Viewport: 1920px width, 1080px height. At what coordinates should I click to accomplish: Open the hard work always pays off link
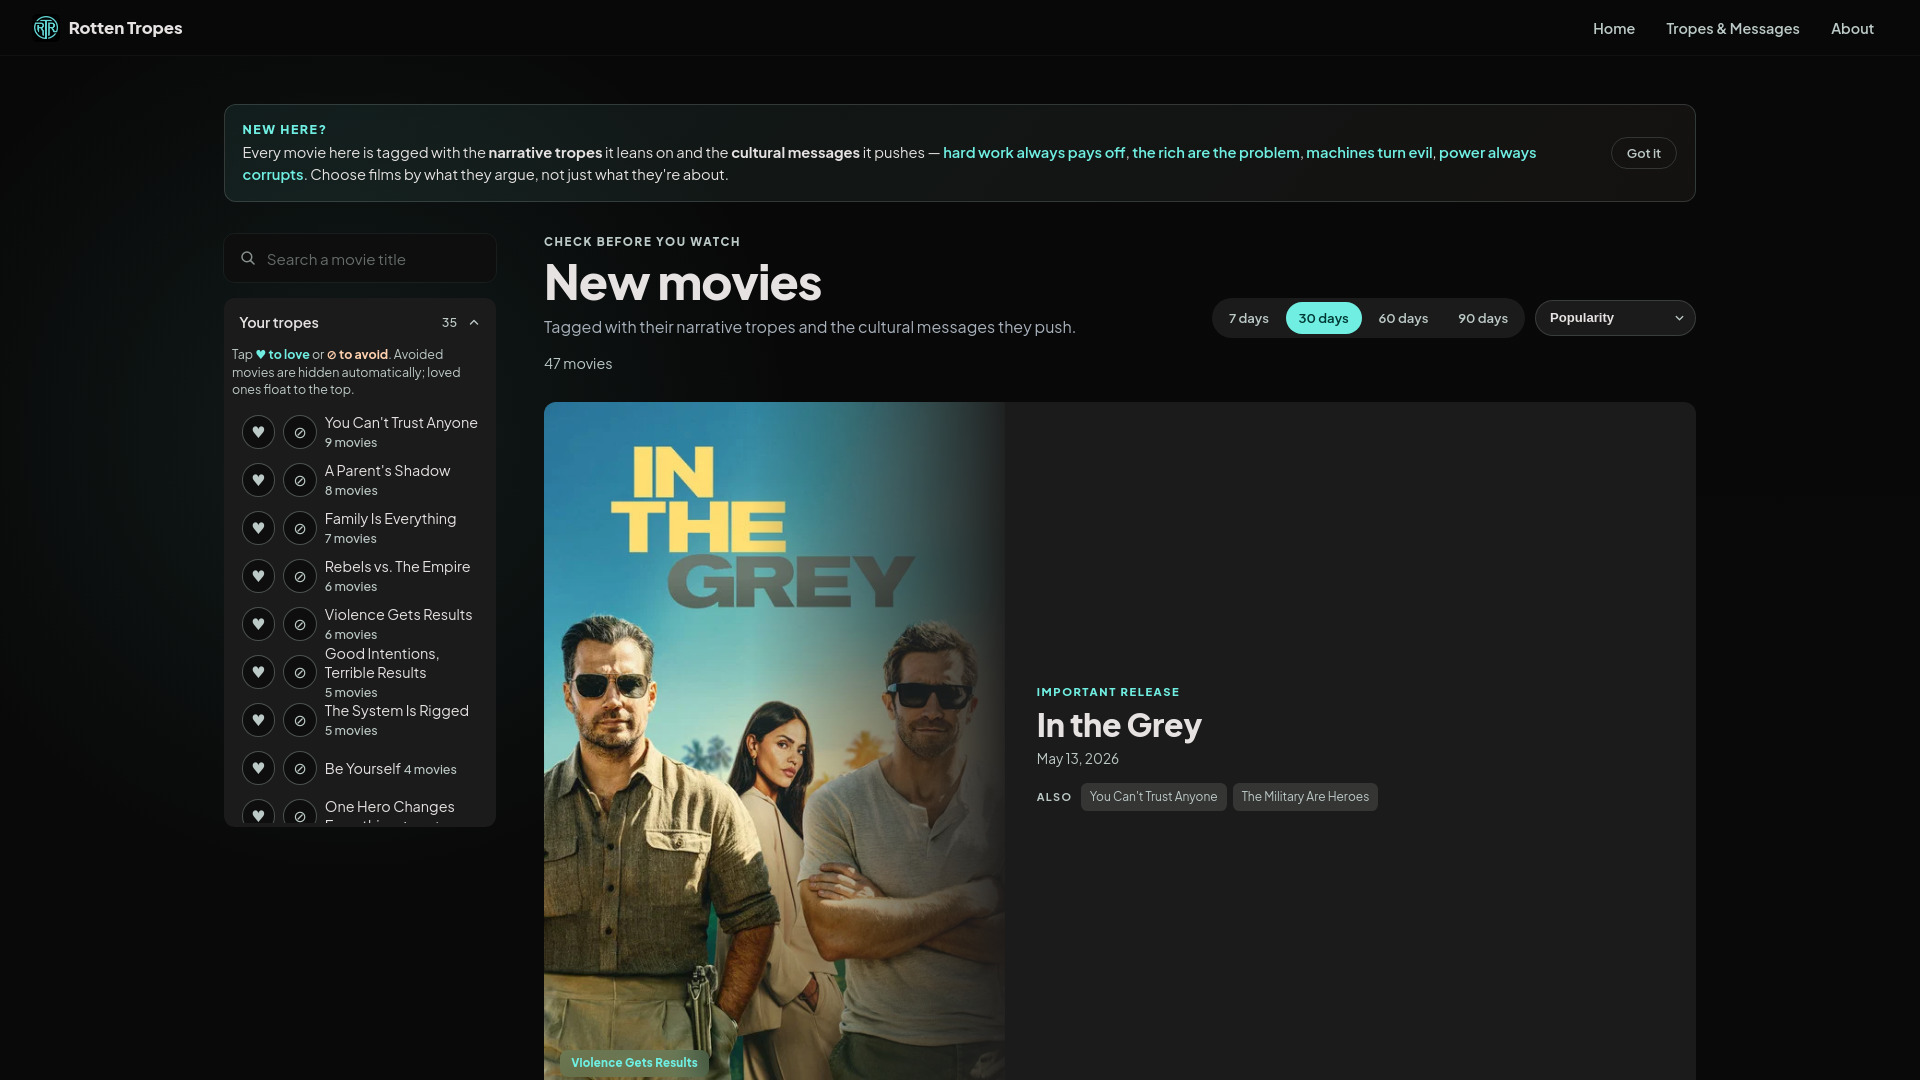1034,153
